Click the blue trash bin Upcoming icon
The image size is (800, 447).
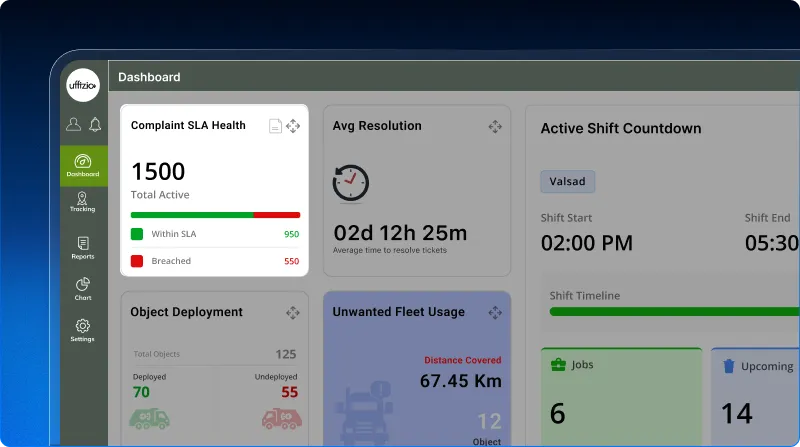click(x=729, y=366)
